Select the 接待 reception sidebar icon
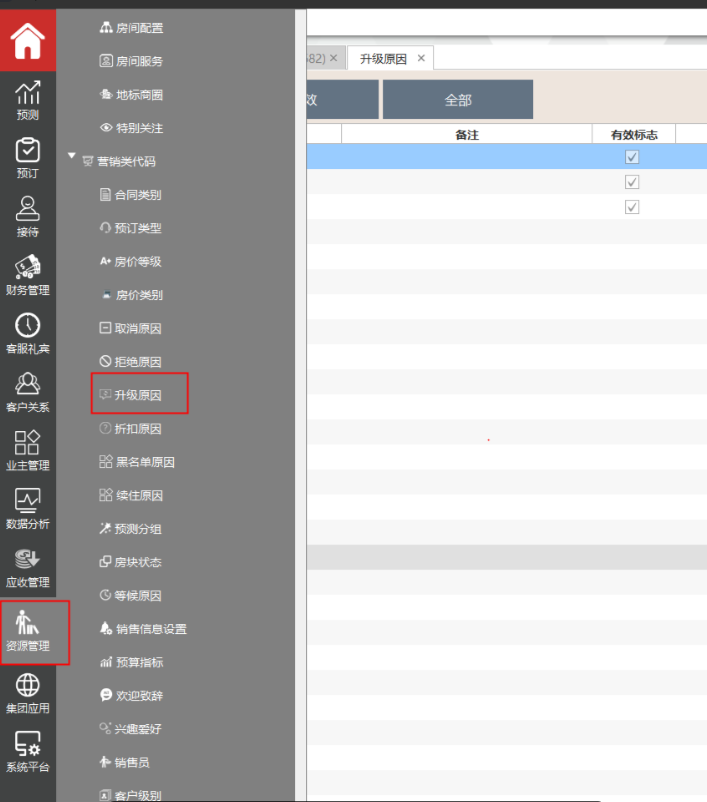707x802 pixels. click(28, 215)
